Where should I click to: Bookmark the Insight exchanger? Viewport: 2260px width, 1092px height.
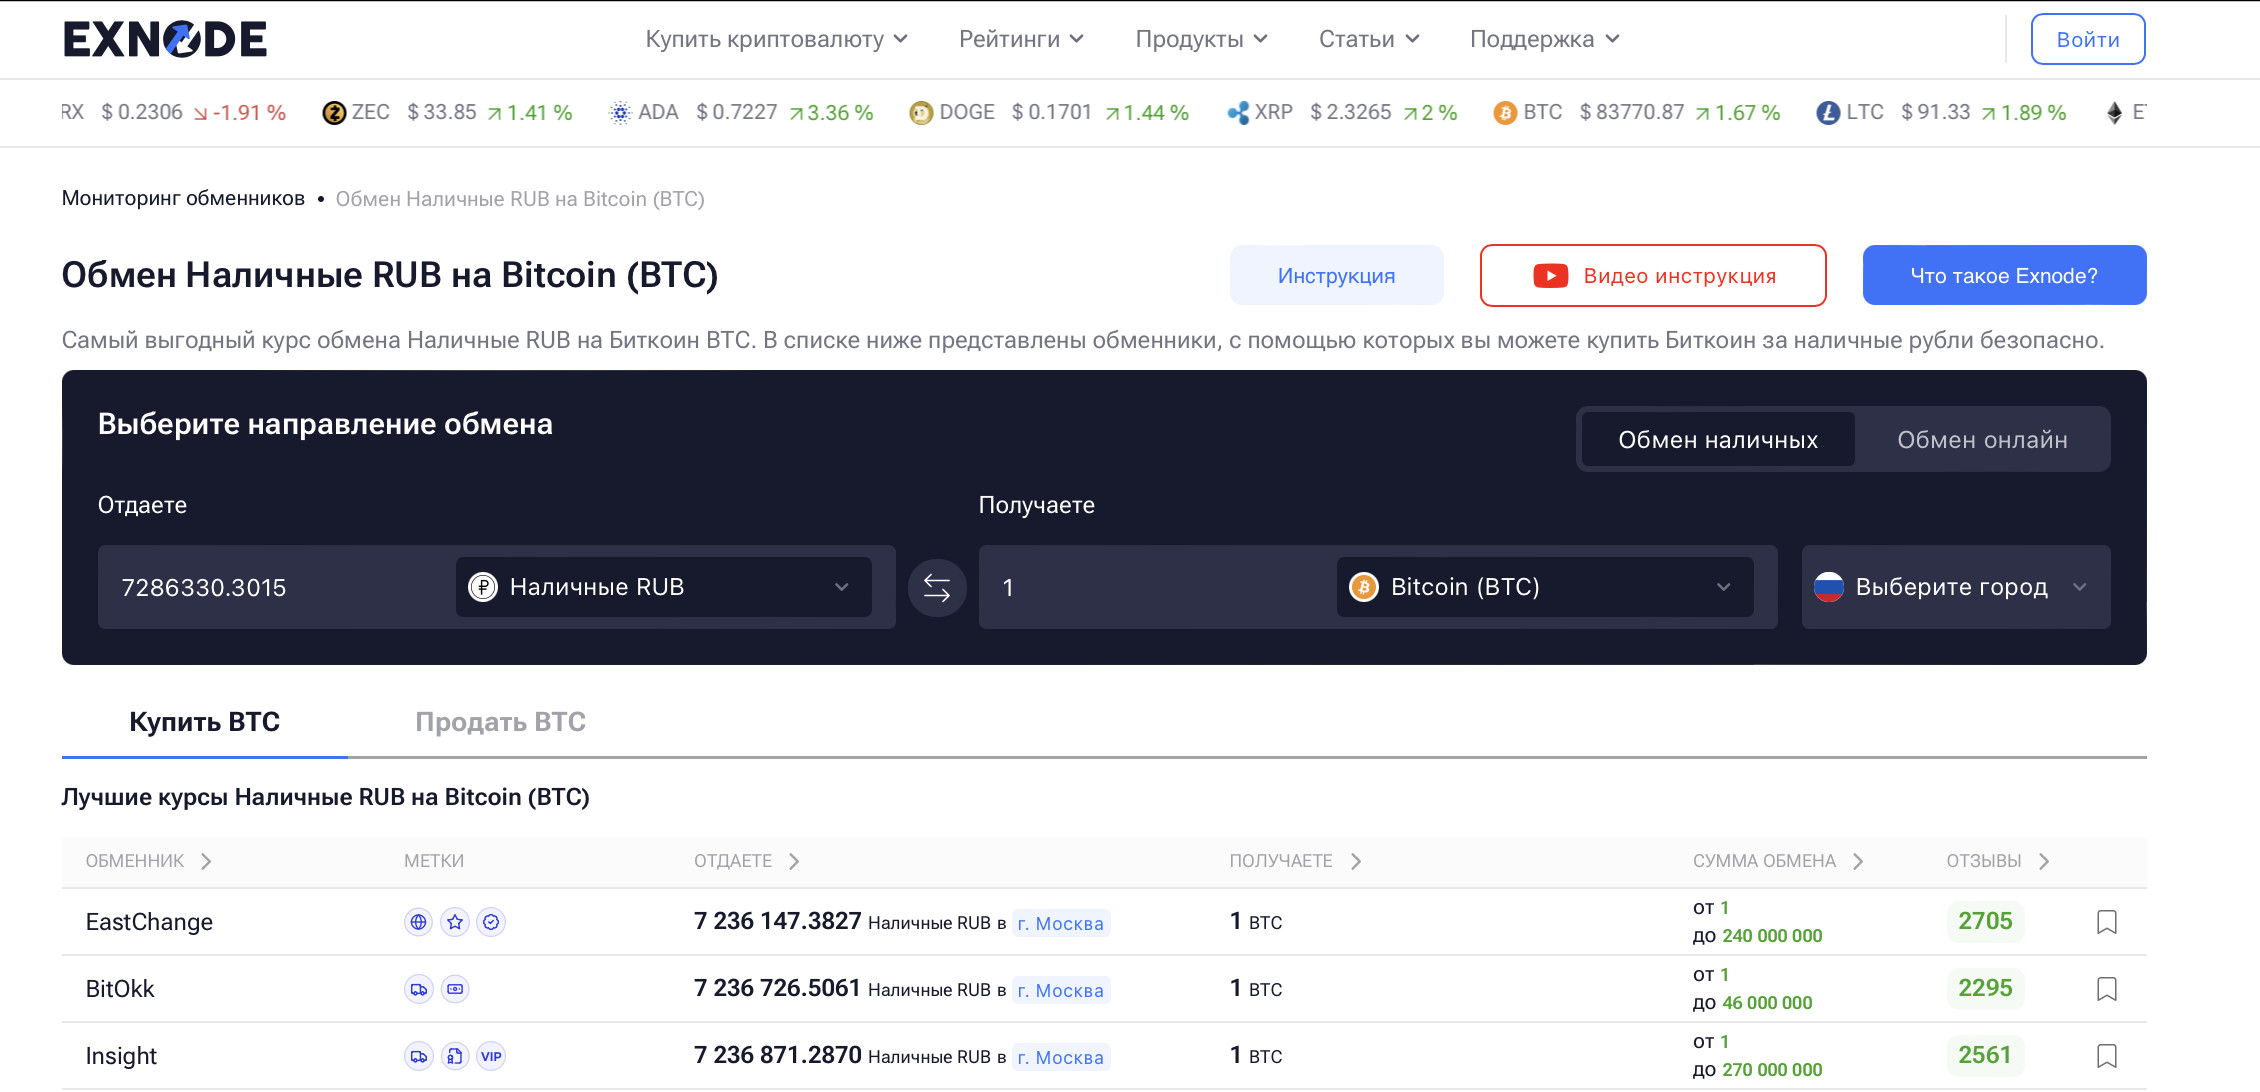pyautogui.click(x=2106, y=1056)
